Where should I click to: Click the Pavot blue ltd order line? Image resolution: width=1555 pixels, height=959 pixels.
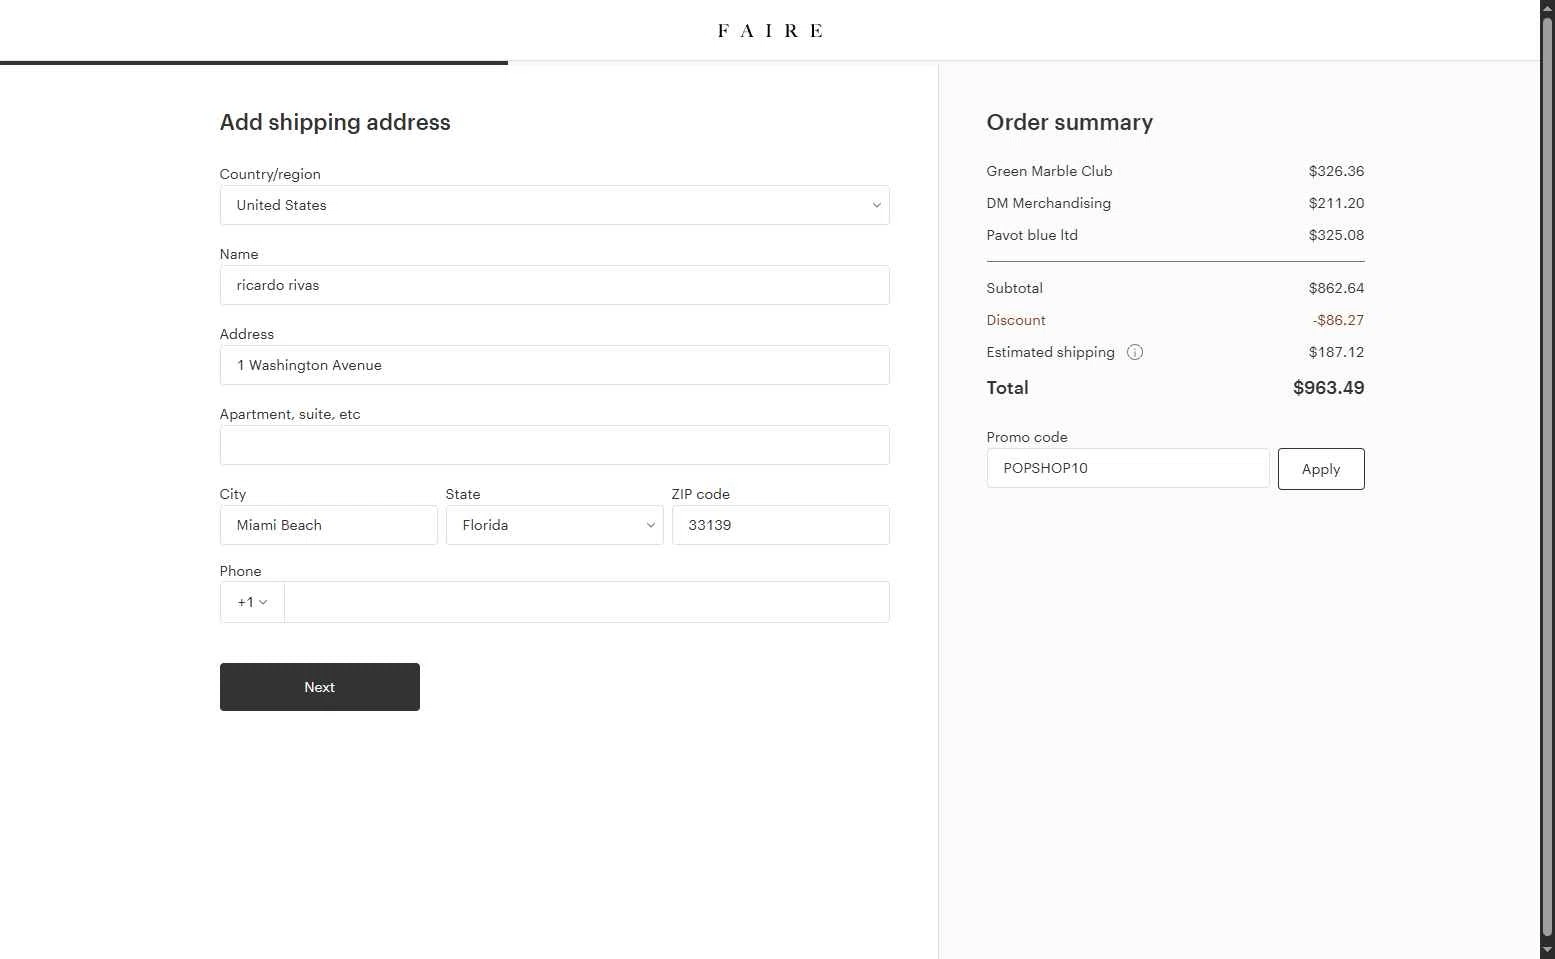coord(1032,235)
